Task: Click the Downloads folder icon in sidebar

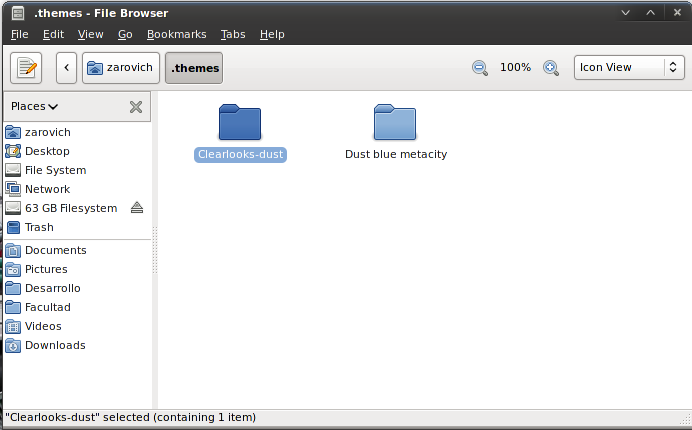Action: (x=13, y=345)
